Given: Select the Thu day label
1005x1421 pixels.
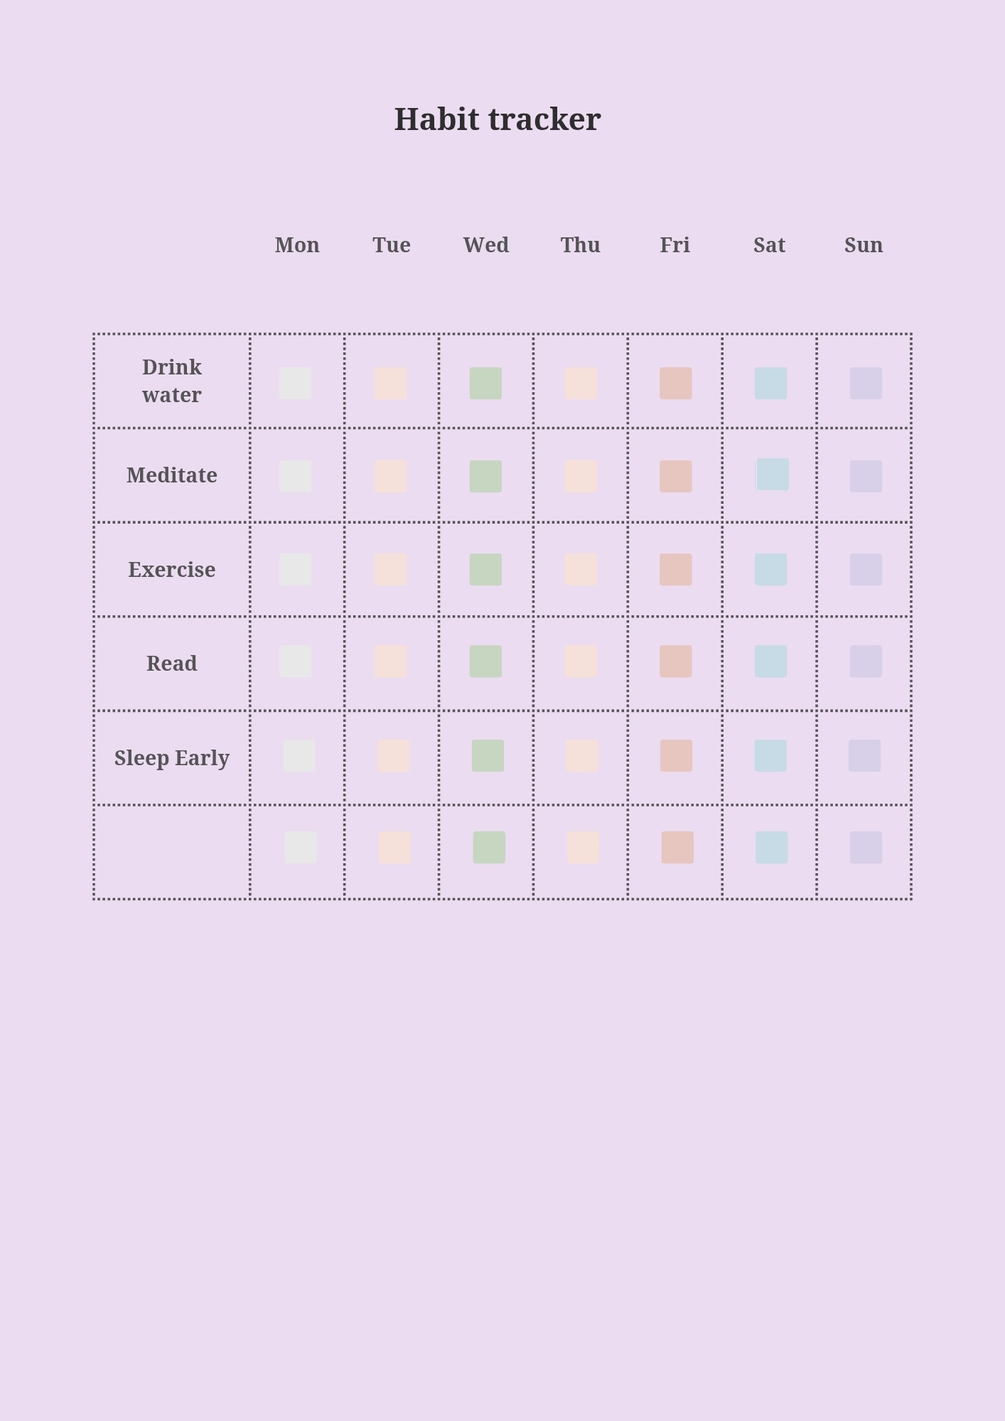Looking at the screenshot, I should click(x=580, y=245).
